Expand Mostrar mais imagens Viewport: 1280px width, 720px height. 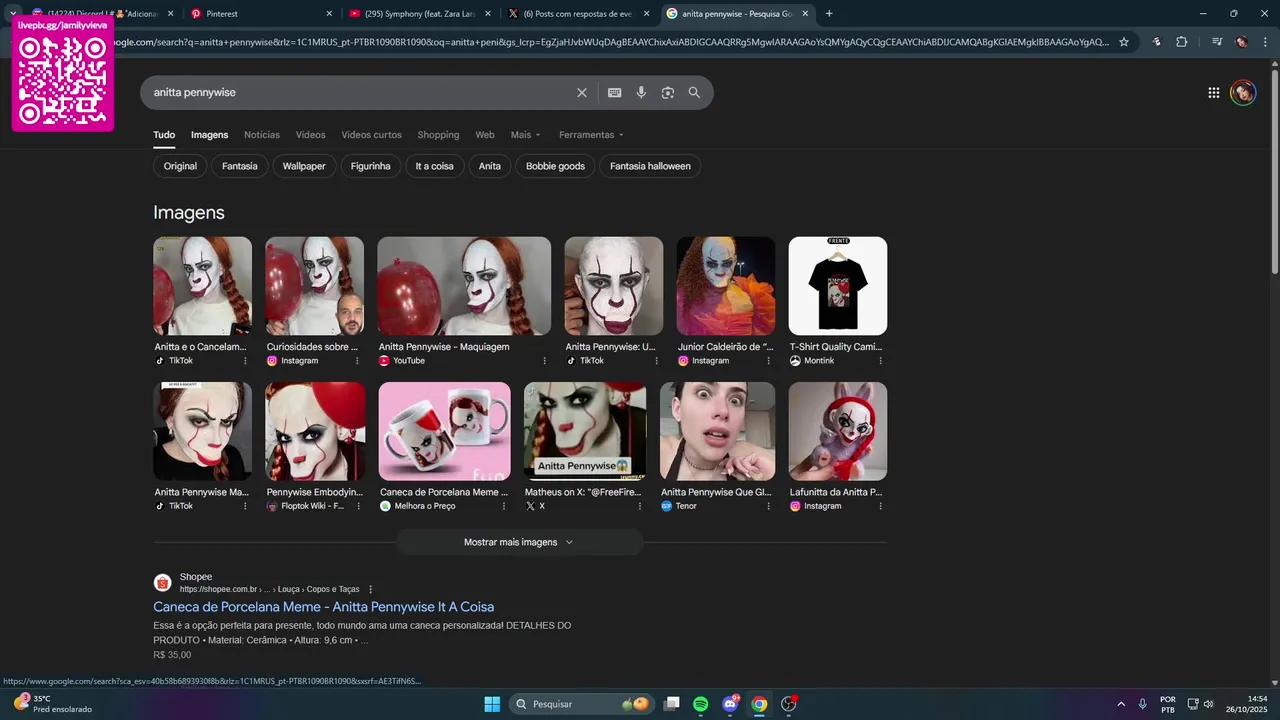pyautogui.click(x=519, y=542)
